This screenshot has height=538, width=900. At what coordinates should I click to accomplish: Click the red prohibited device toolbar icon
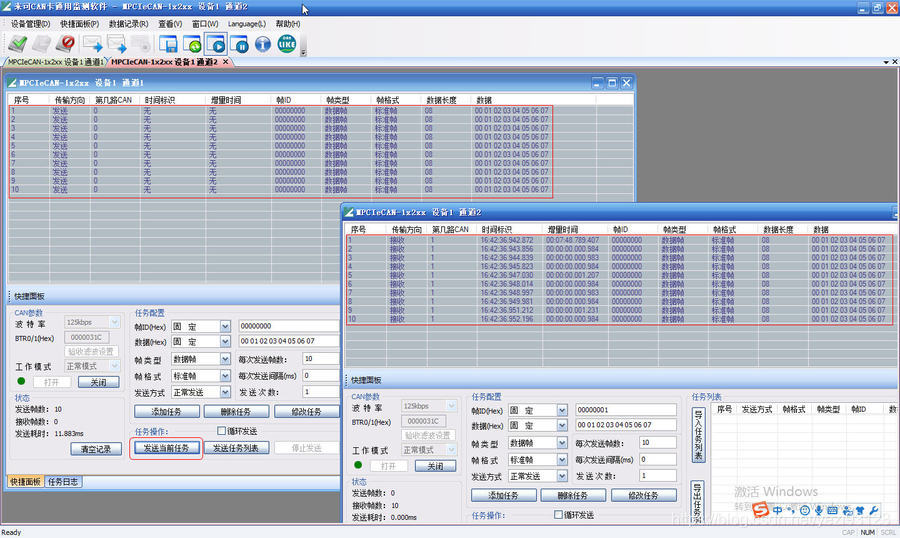[67, 44]
